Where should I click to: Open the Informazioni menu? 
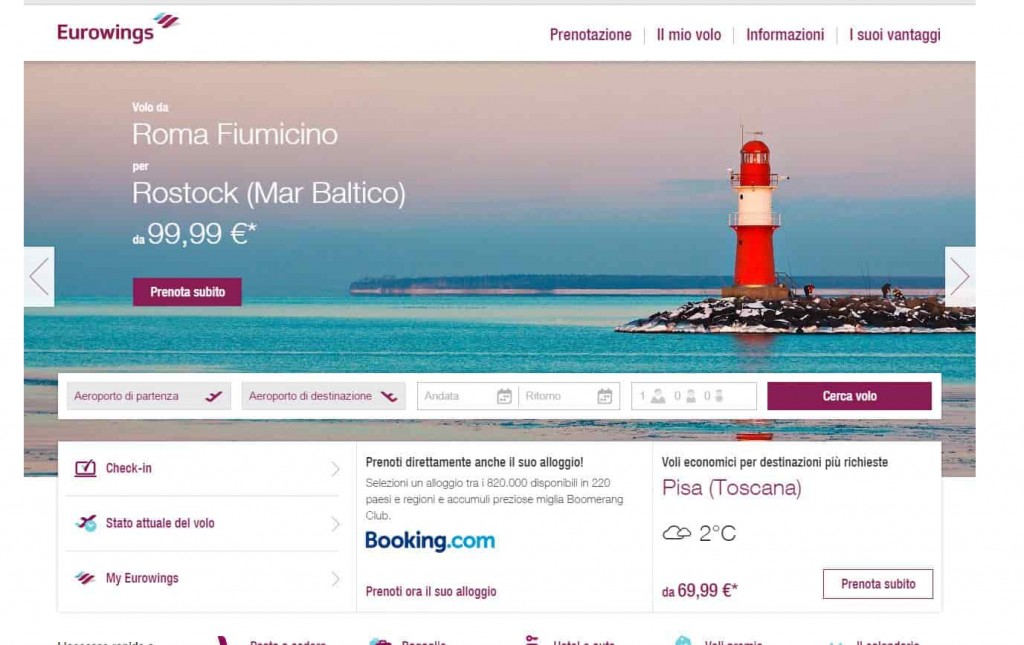tap(785, 35)
